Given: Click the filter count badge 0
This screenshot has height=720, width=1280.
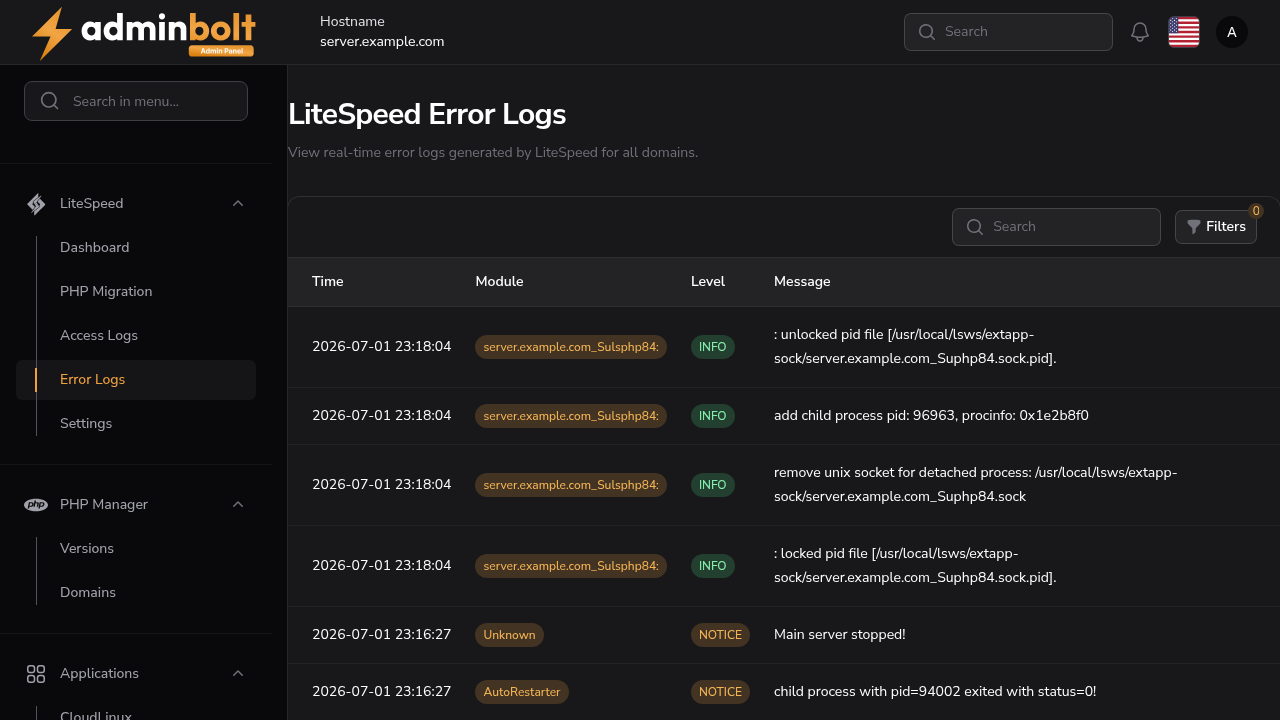Looking at the screenshot, I should pyautogui.click(x=1256, y=211).
